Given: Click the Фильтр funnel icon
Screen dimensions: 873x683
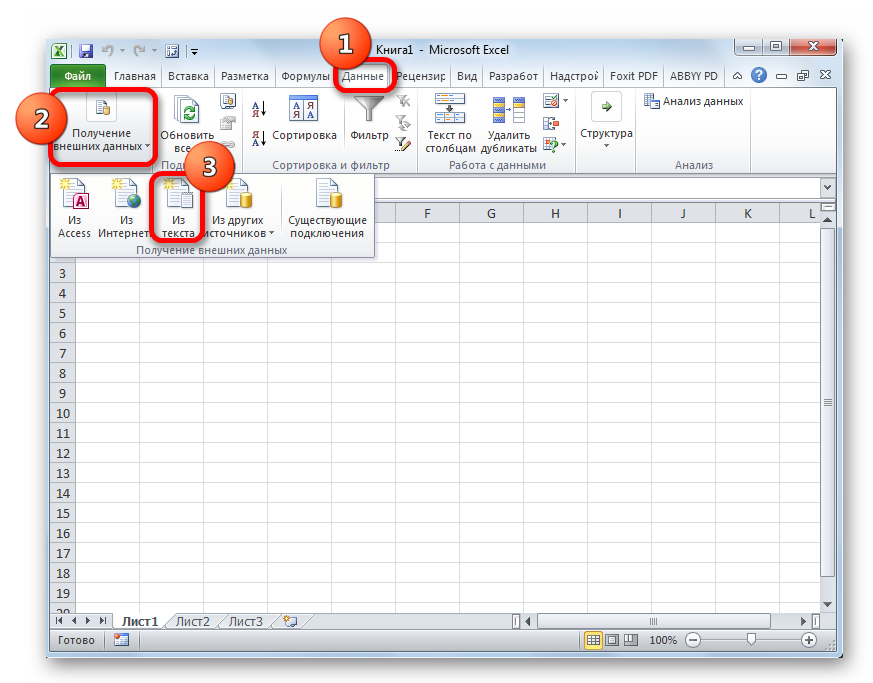Looking at the screenshot, I should [369, 109].
